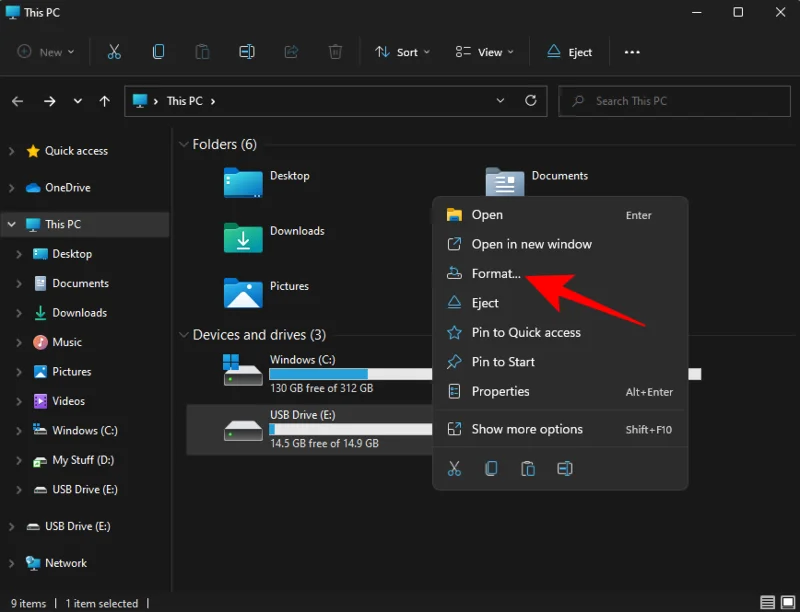Select the Rename icon in the toolbar

247,51
